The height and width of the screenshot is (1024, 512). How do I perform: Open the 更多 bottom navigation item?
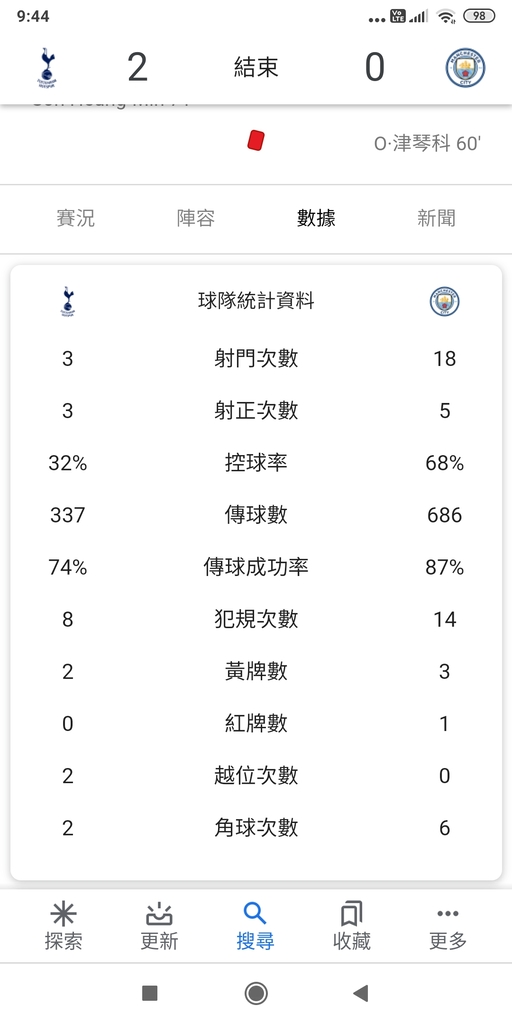447,926
